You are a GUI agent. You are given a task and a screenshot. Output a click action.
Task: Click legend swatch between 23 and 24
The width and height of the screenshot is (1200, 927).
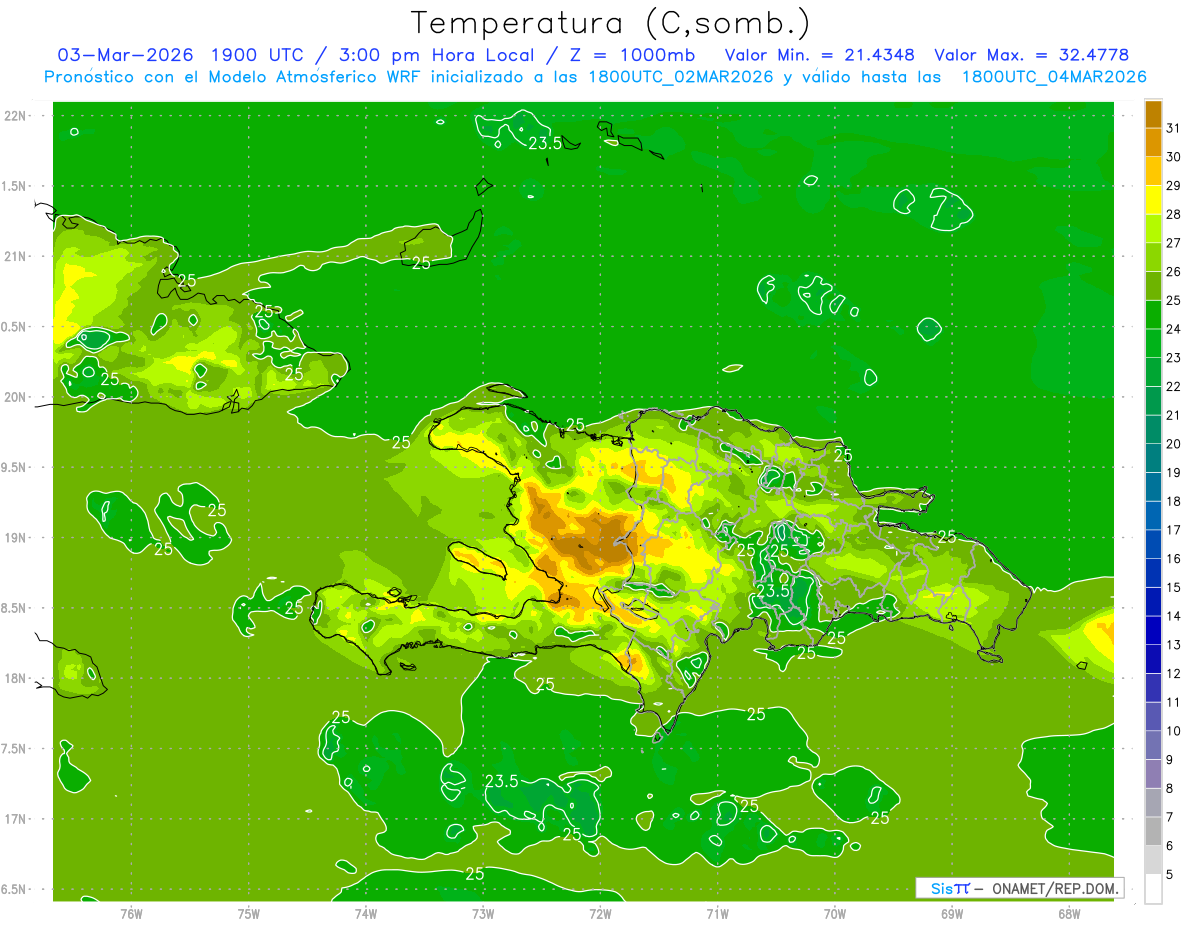[1153, 343]
